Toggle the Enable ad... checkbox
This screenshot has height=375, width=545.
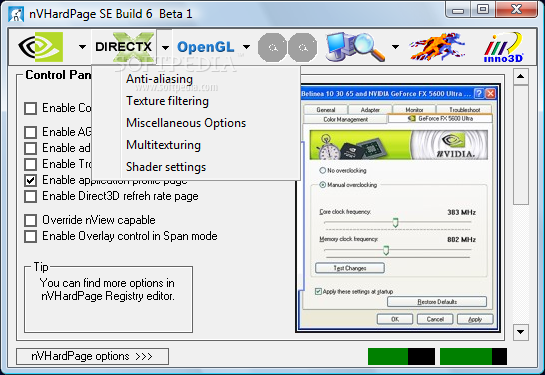(31, 148)
